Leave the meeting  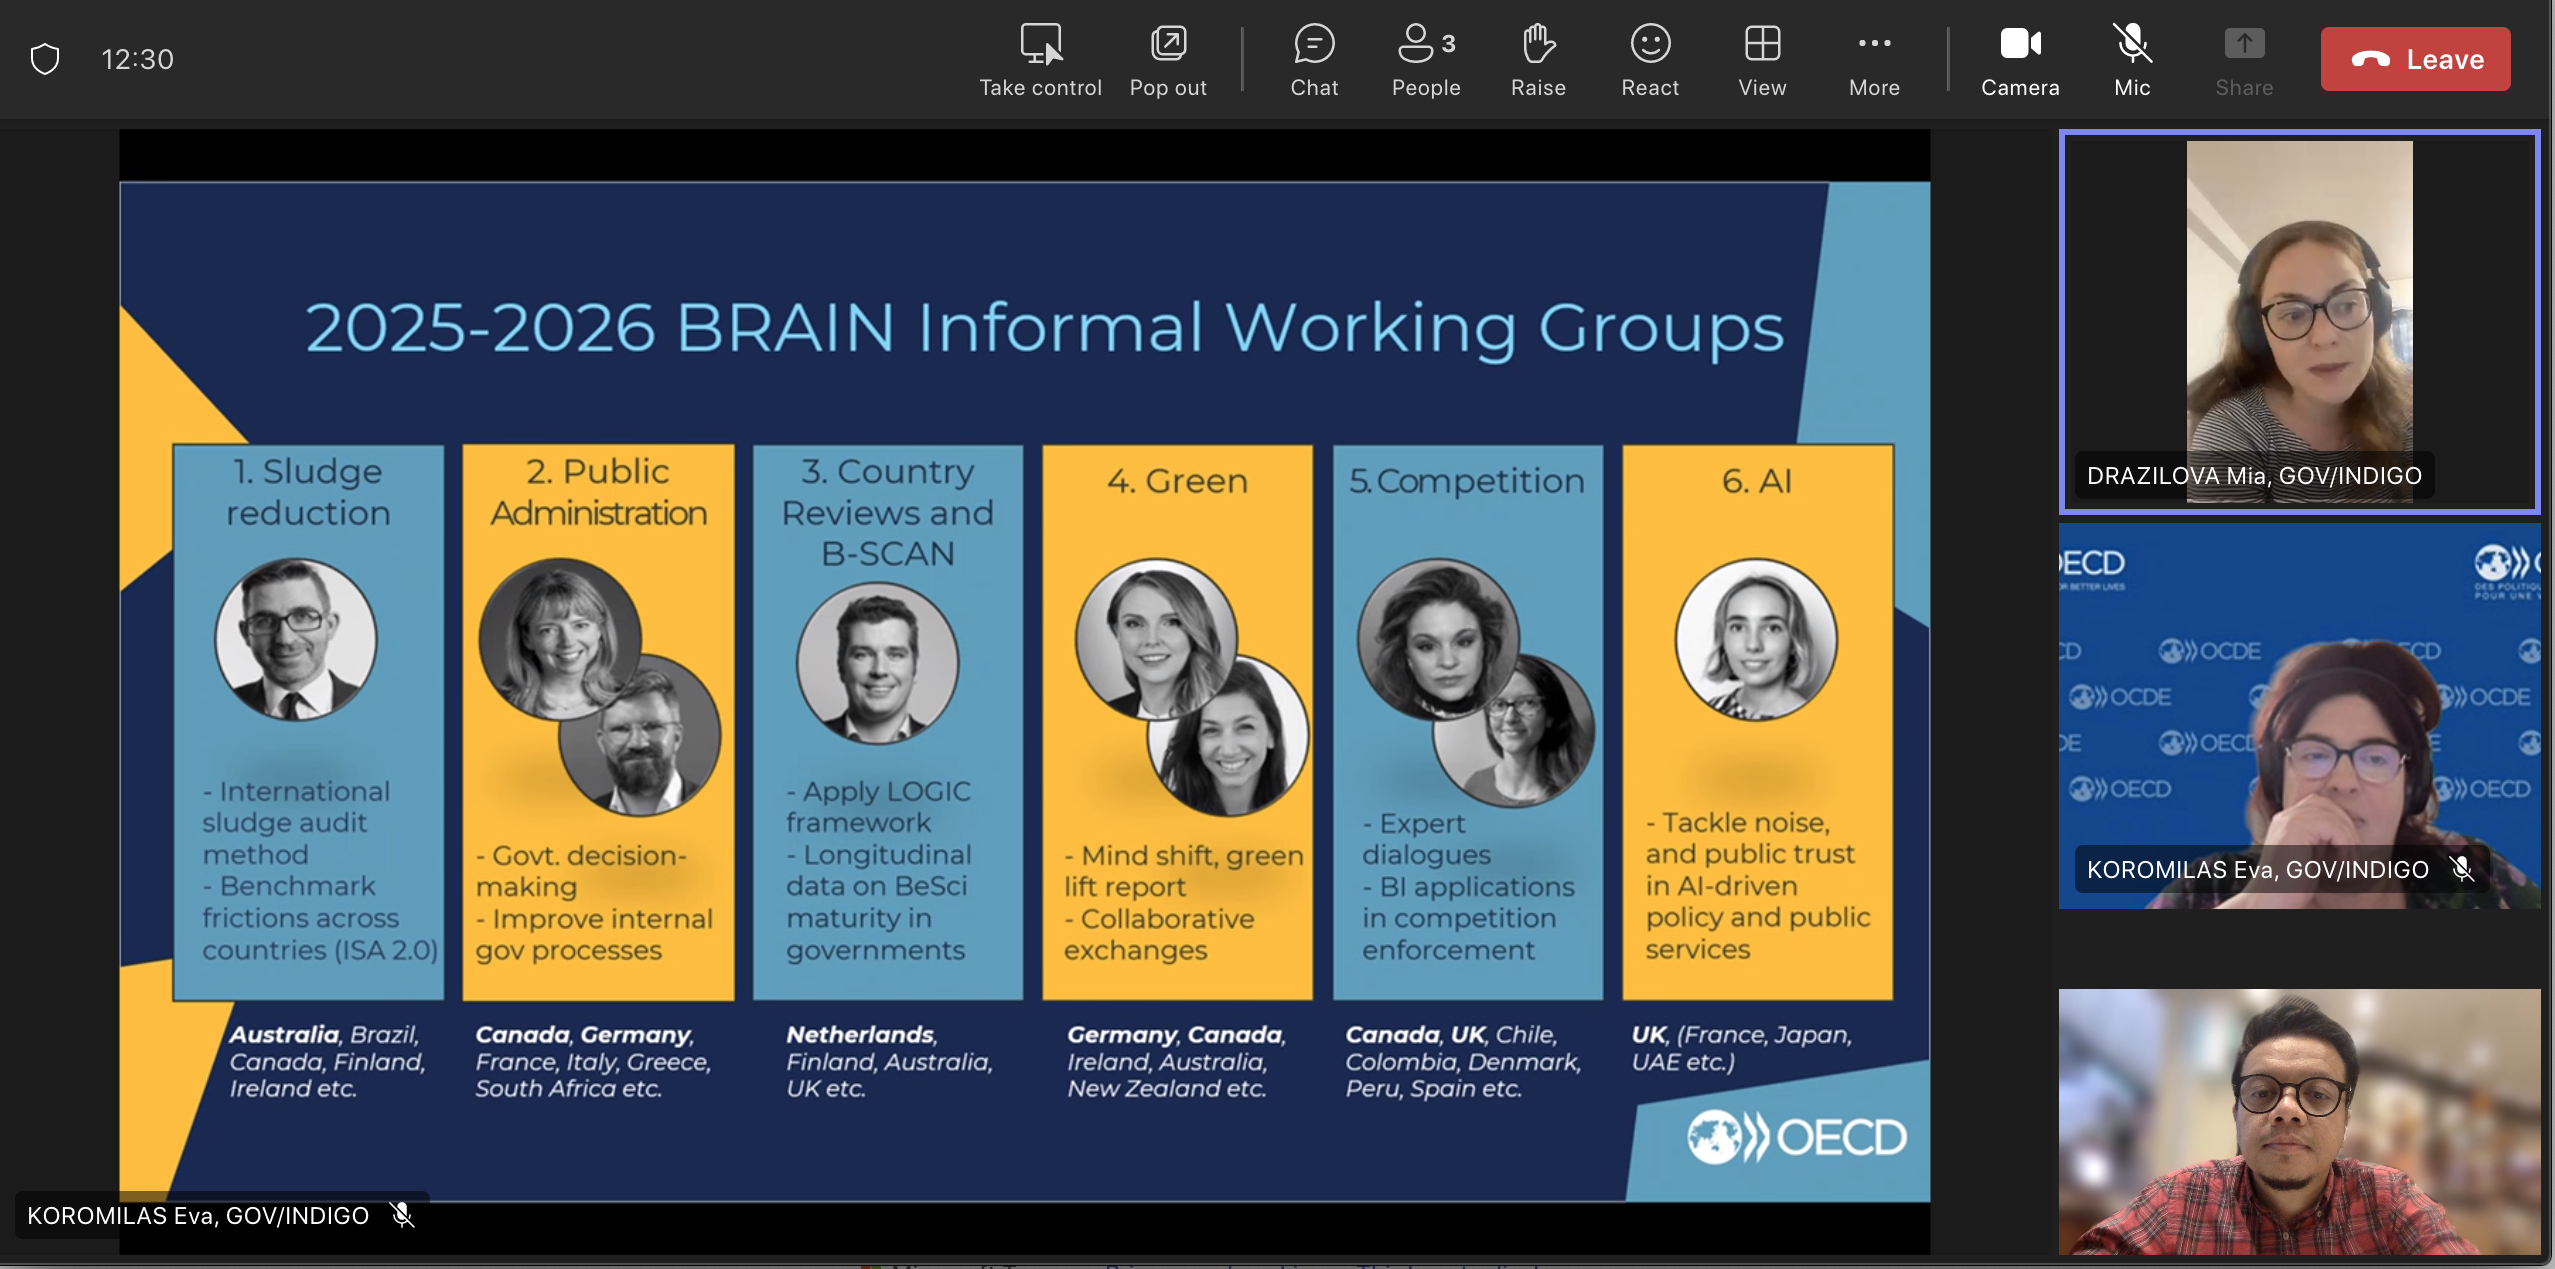pos(2415,59)
